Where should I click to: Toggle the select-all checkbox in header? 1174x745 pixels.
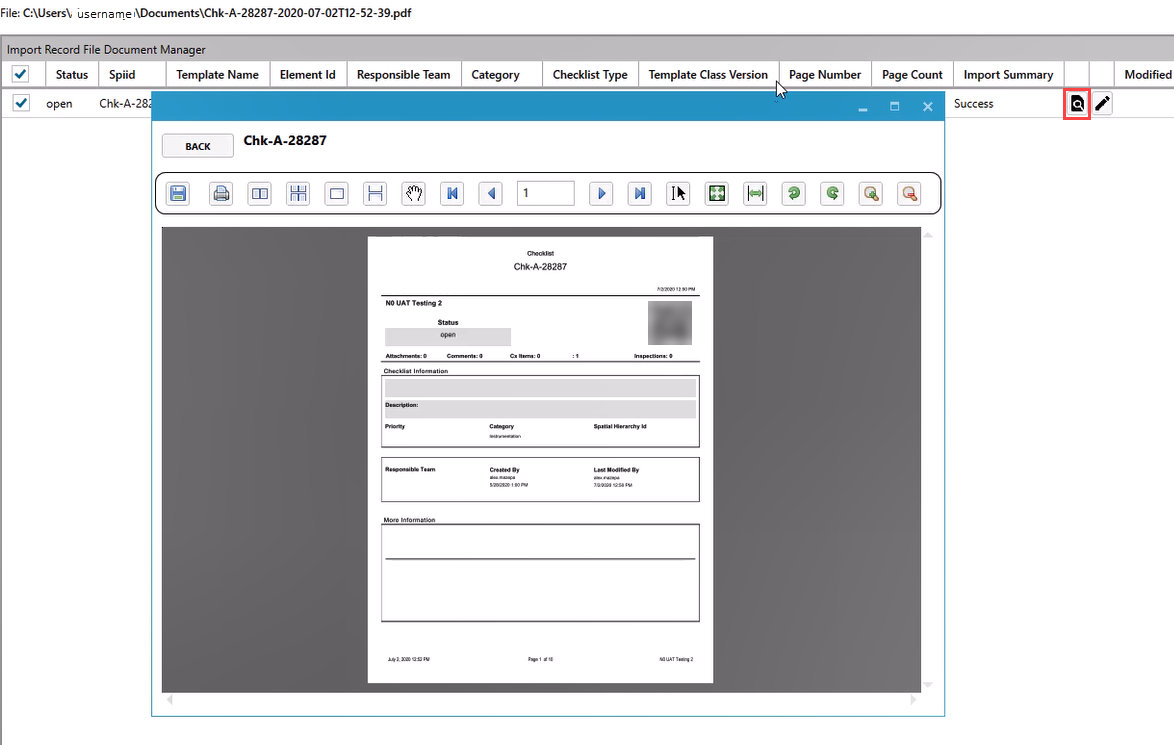(20, 74)
